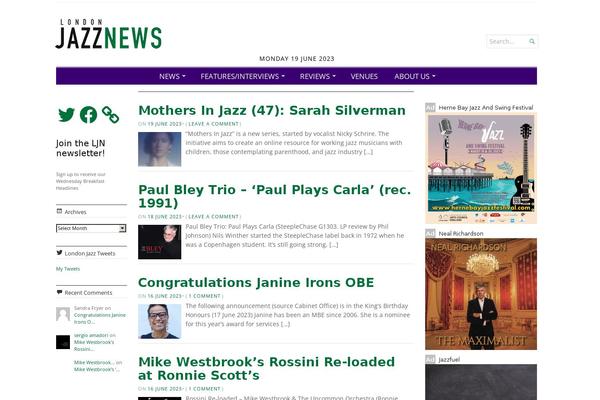Screen dimensions: 600x400
Task: Open the Facebook page icon
Action: coord(88,114)
